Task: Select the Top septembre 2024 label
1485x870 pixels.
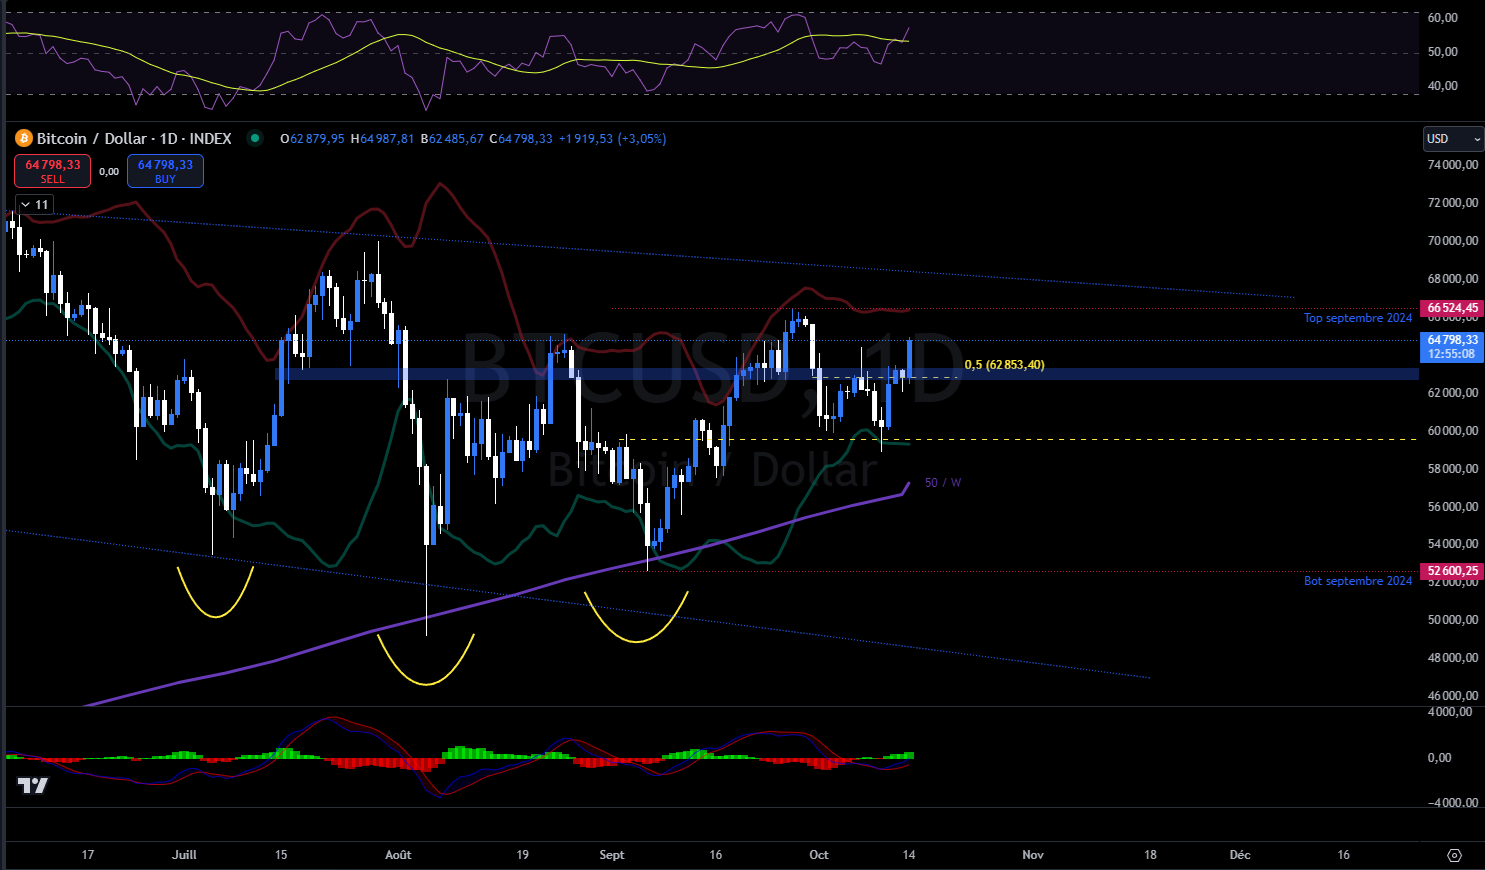Action: 1357,317
